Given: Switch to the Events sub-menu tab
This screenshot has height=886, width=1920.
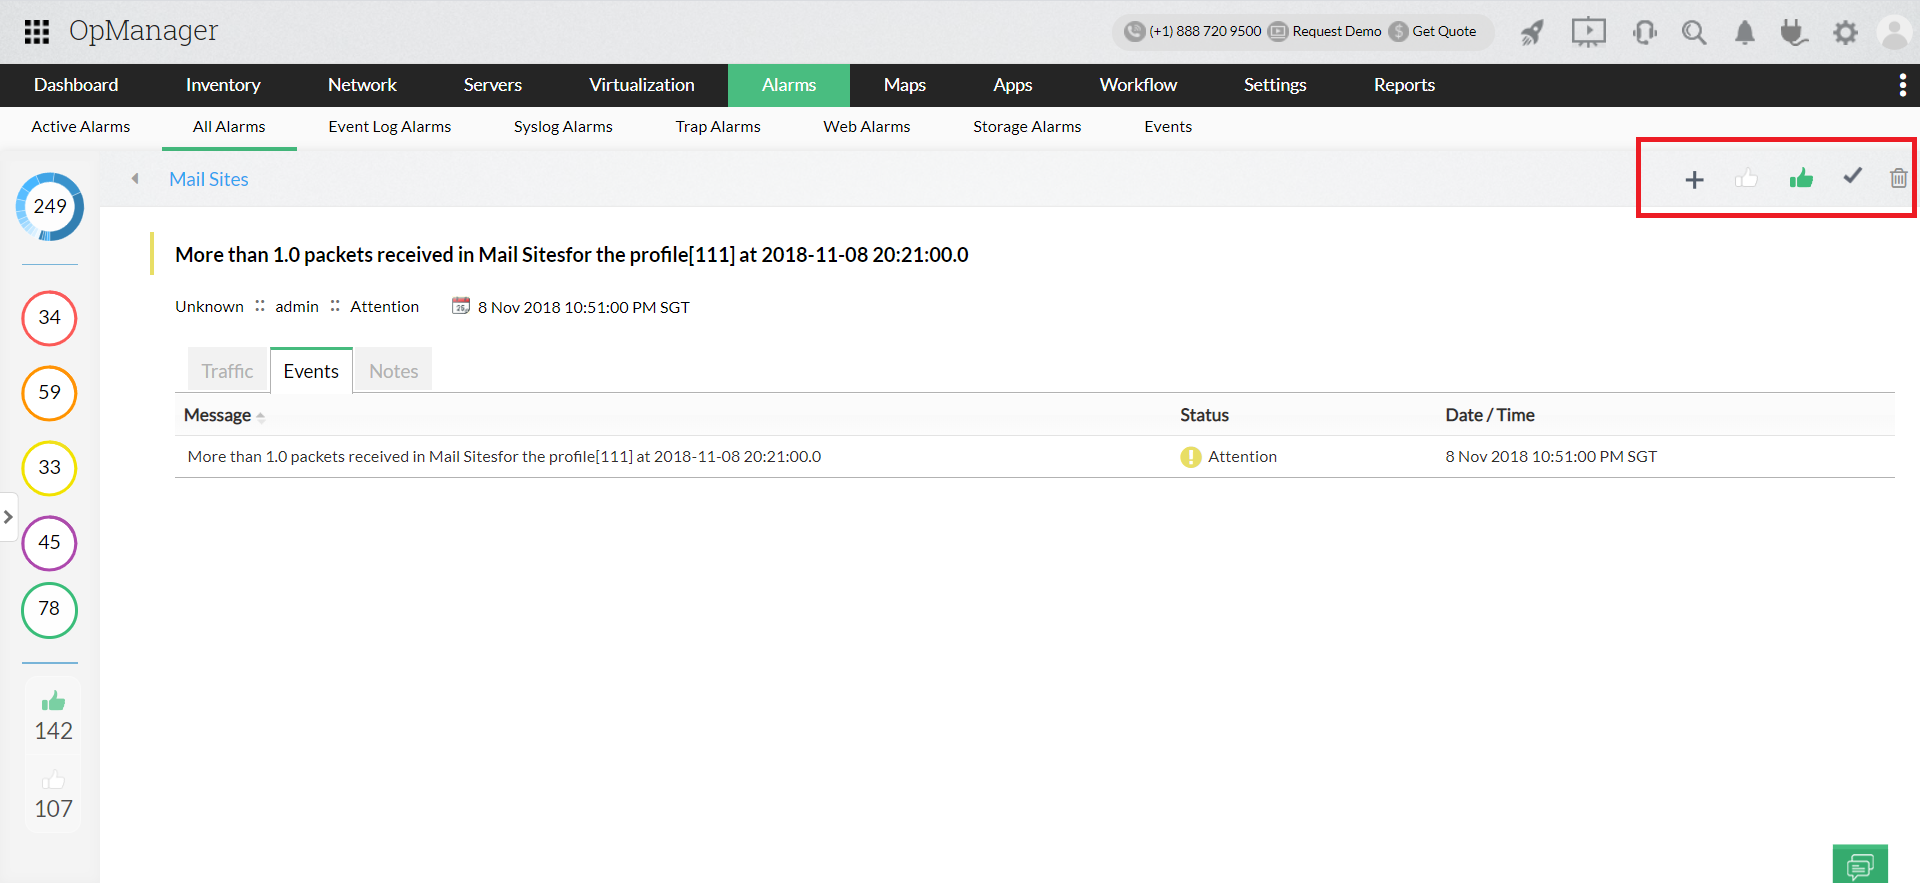Looking at the screenshot, I should pyautogui.click(x=1168, y=127).
